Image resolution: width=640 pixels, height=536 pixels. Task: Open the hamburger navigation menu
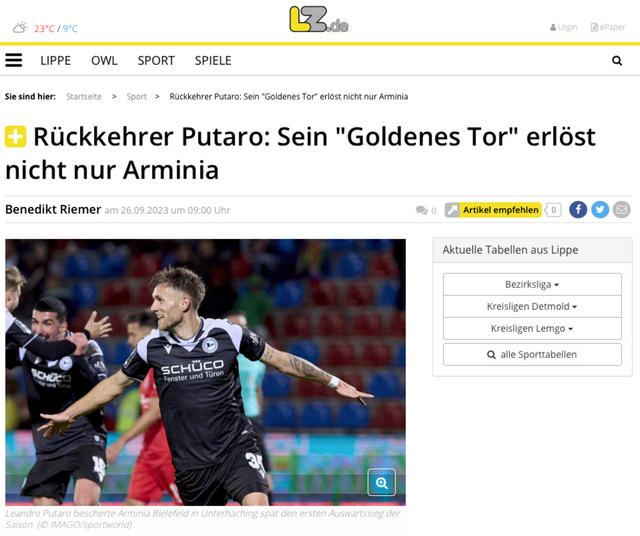(14, 60)
